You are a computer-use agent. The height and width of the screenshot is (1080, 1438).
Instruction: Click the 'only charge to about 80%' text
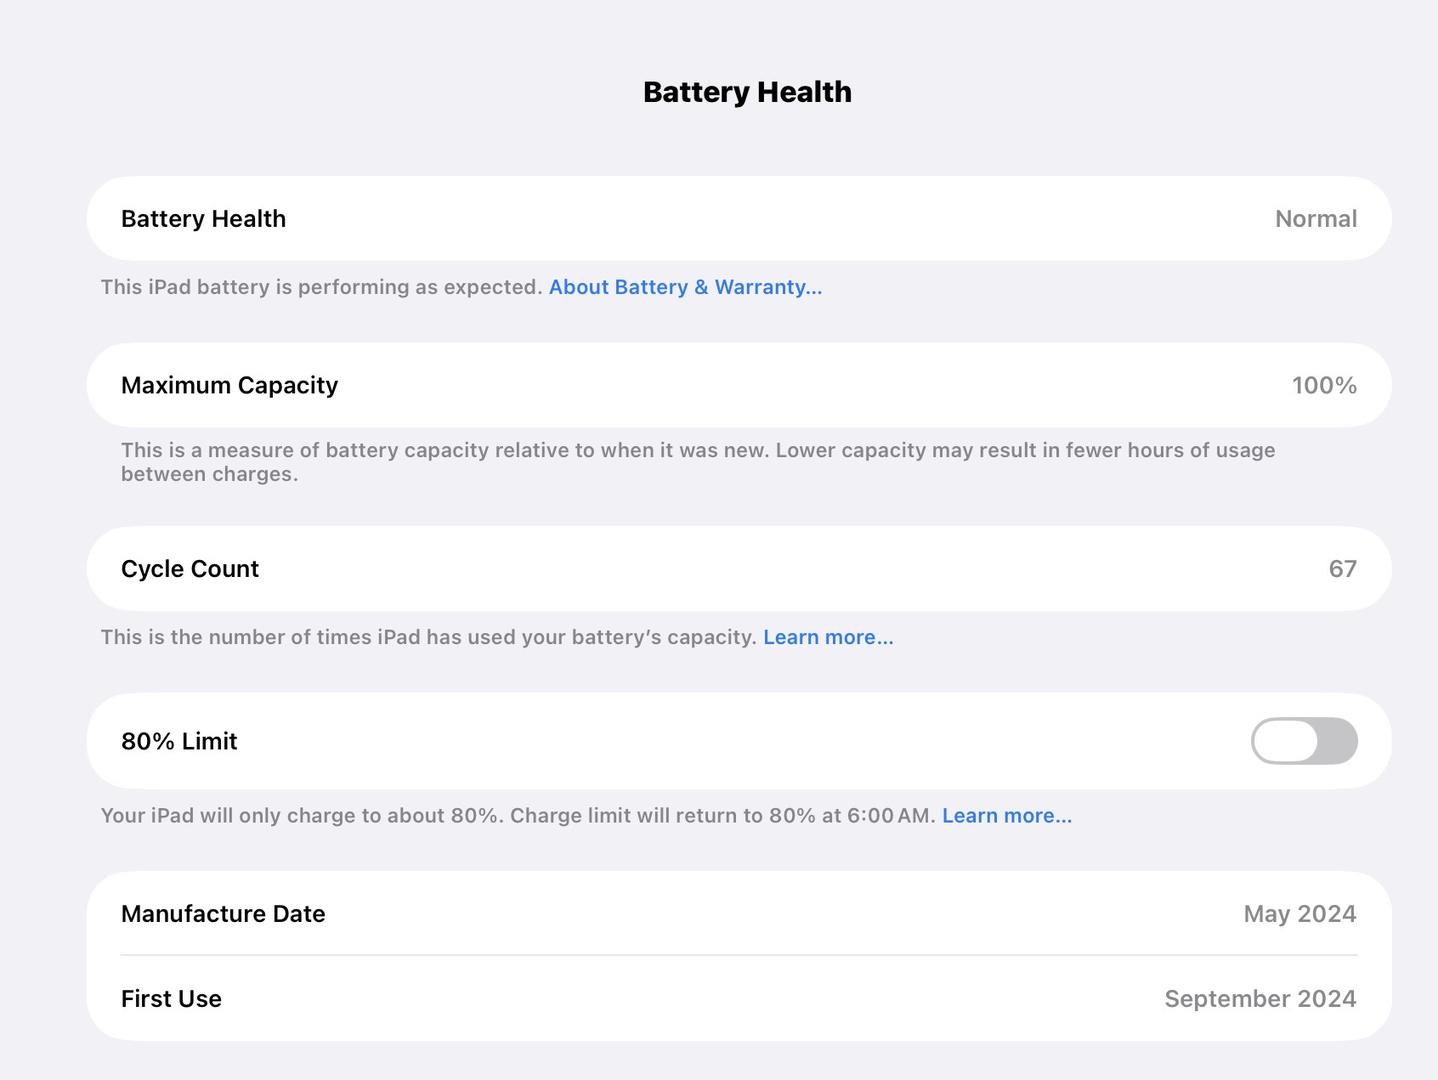[x=300, y=815]
